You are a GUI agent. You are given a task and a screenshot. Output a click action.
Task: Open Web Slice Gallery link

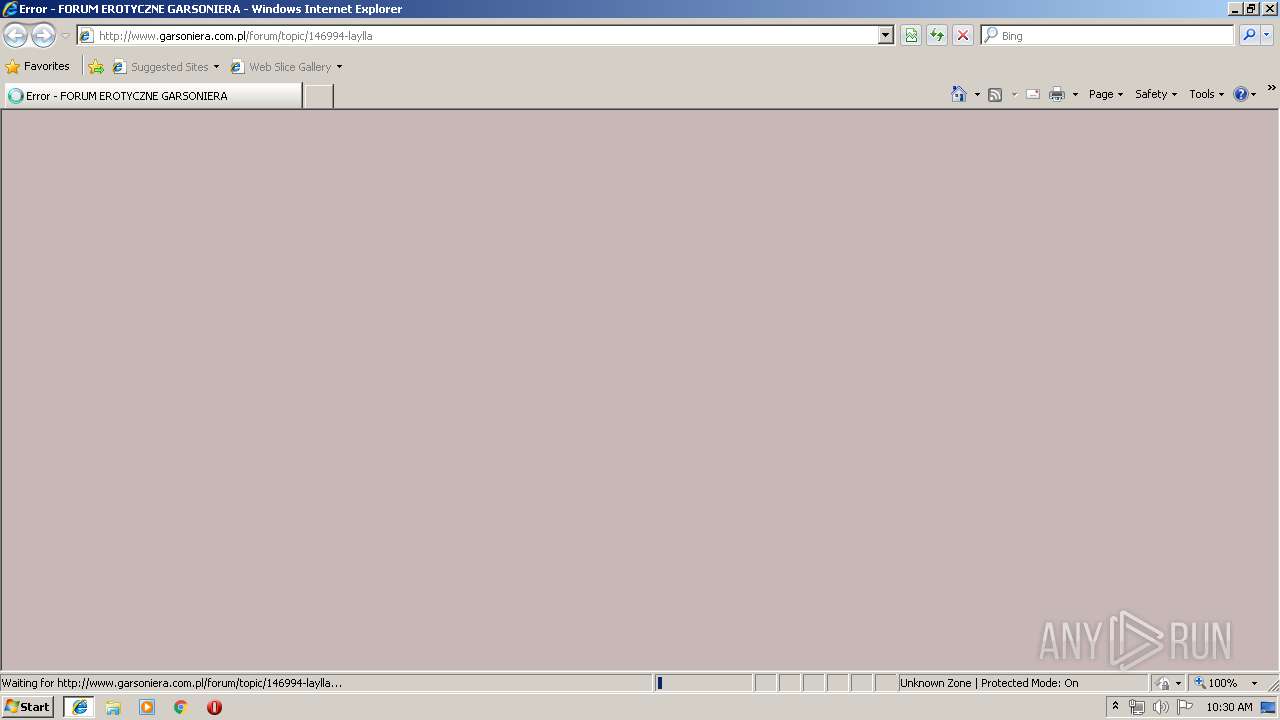click(282, 67)
